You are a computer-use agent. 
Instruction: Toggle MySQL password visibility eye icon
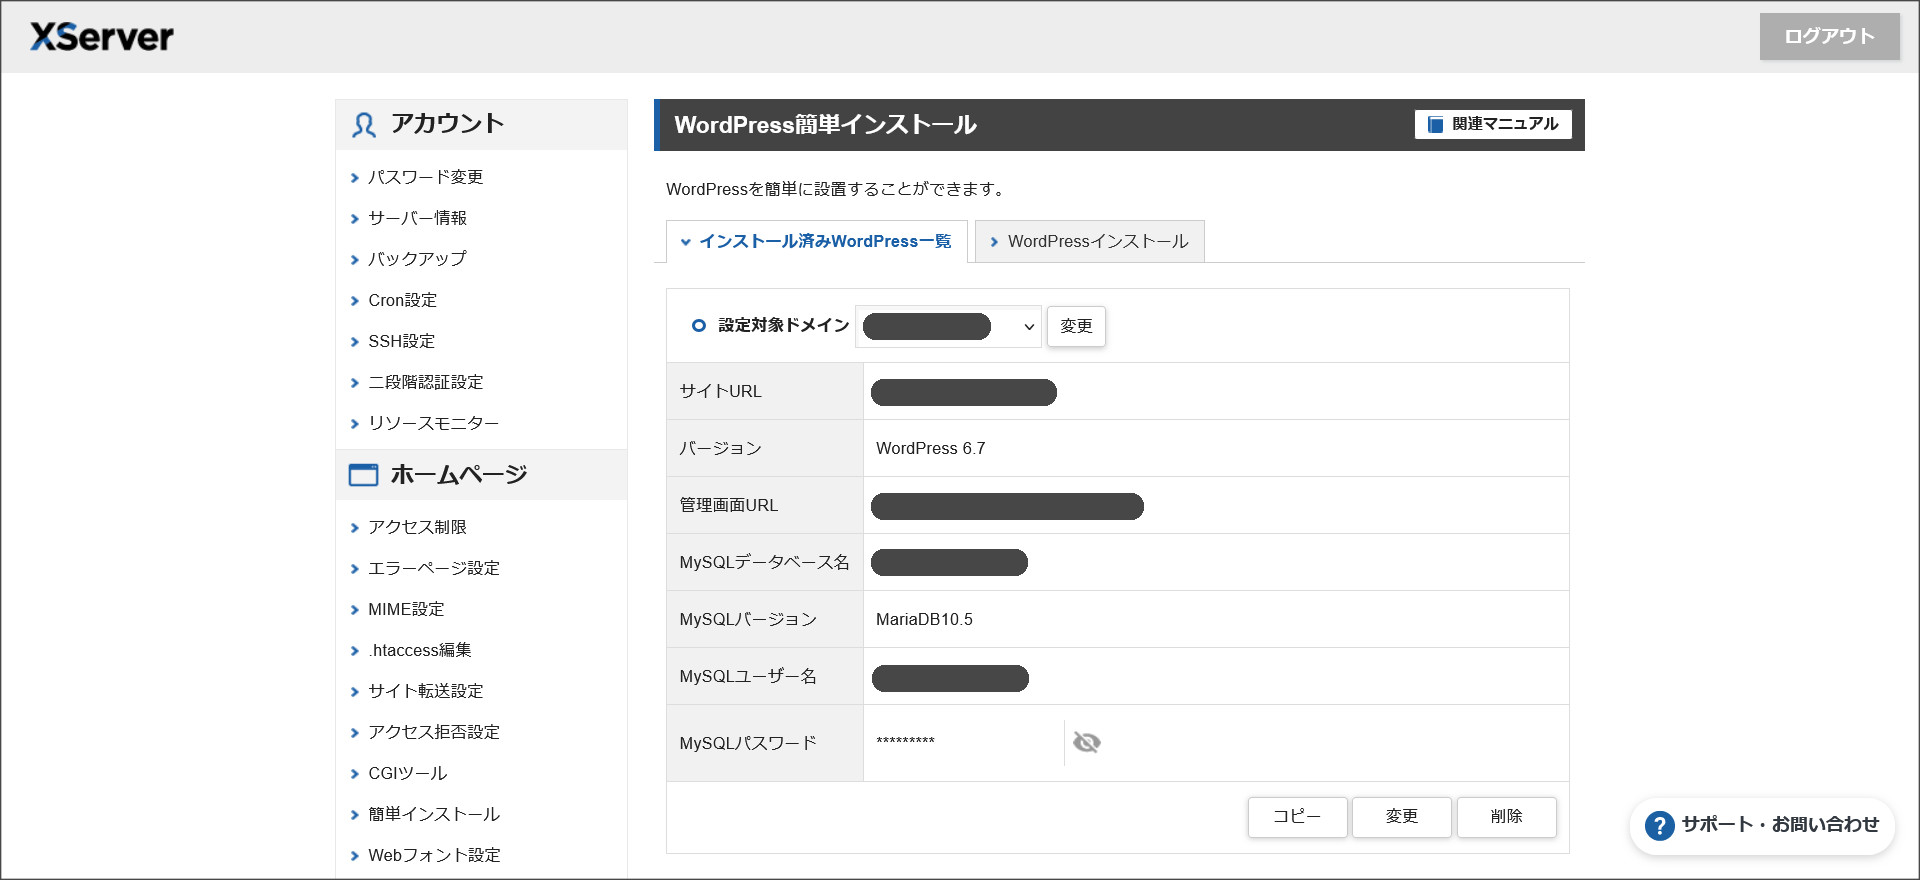click(1086, 742)
